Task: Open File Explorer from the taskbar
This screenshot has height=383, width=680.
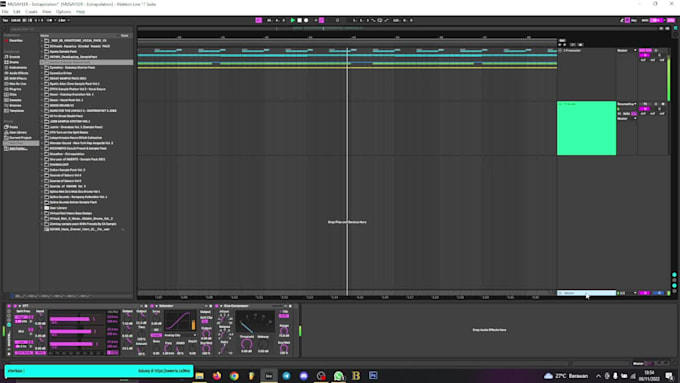Action: (199, 376)
